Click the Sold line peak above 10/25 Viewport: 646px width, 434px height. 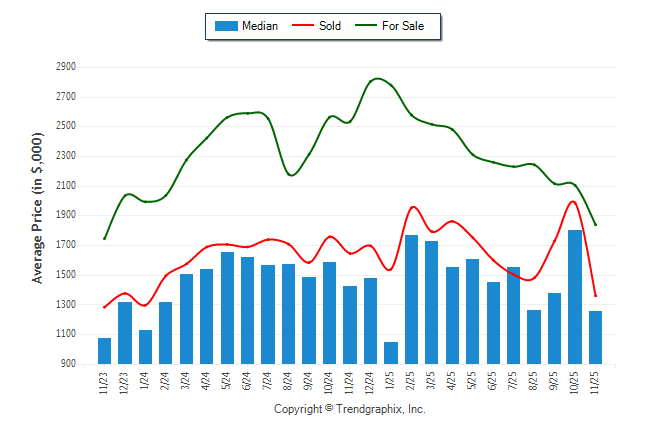[573, 201]
